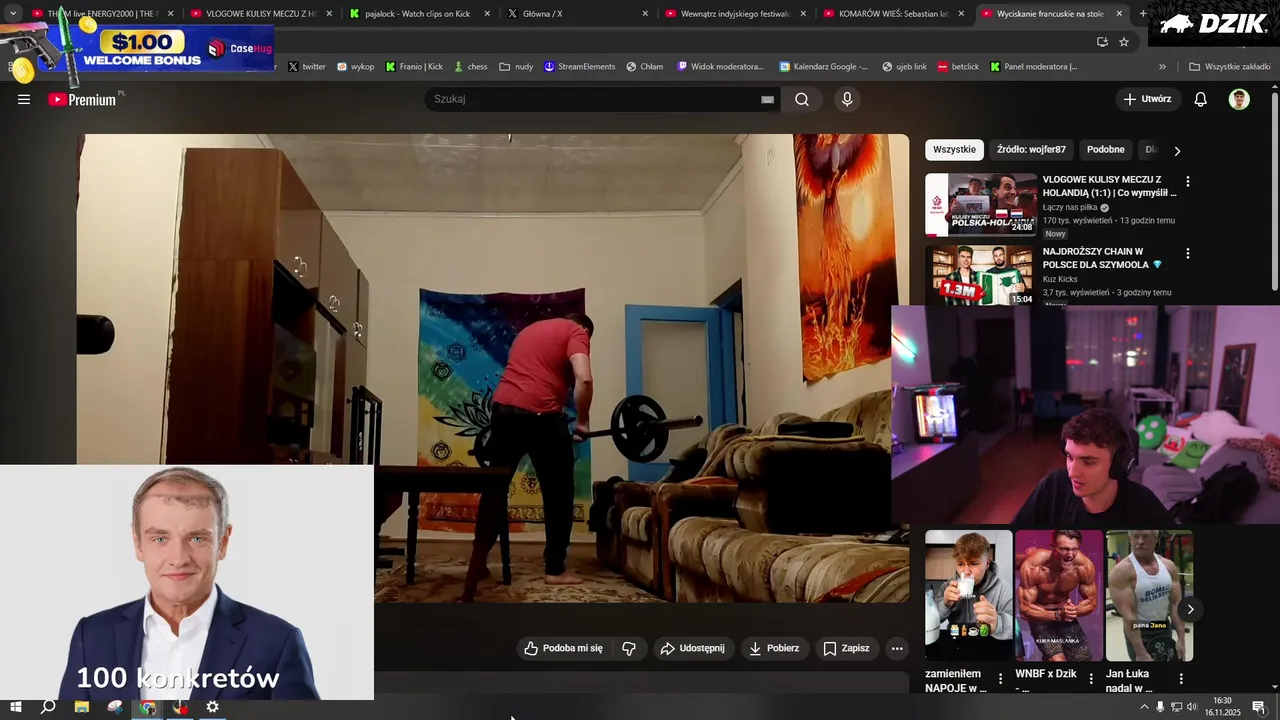Open the on-screen keyboard icon in search
This screenshot has height=720, width=1280.
pos(767,99)
